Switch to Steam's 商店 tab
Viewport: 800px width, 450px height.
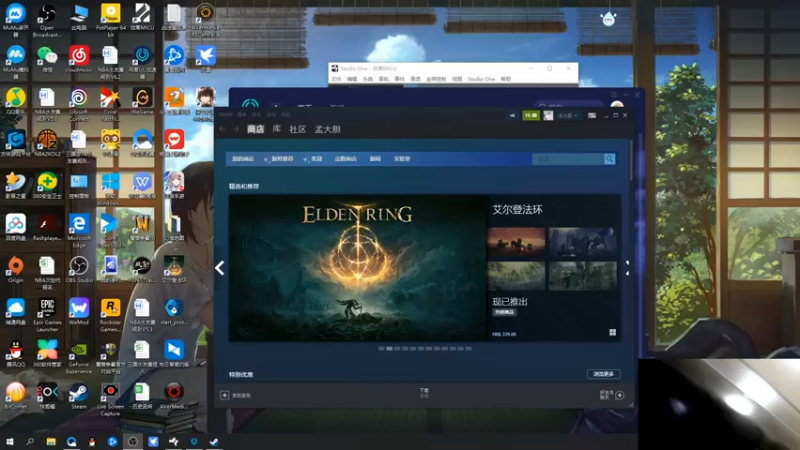[x=256, y=129]
